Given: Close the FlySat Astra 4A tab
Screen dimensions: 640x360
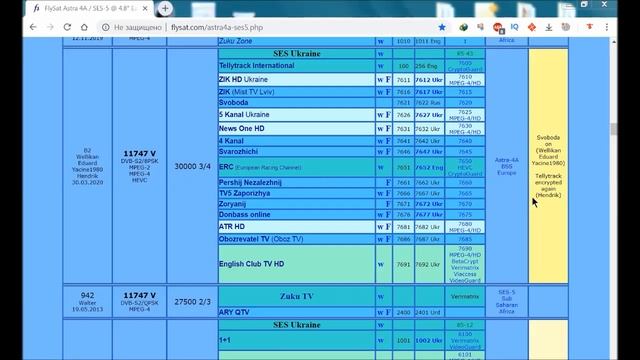Looking at the screenshot, I should coord(145,8).
